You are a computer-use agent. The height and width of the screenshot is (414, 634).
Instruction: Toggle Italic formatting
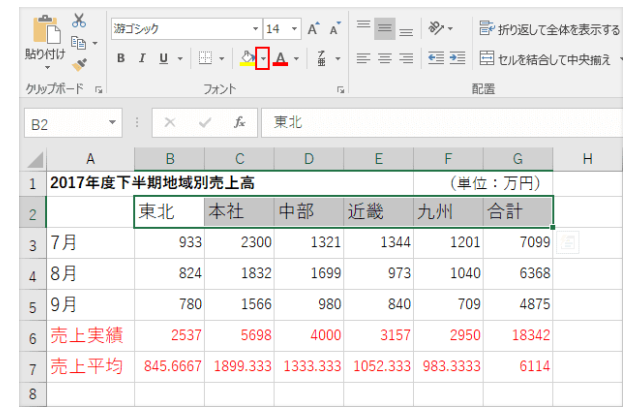(143, 58)
